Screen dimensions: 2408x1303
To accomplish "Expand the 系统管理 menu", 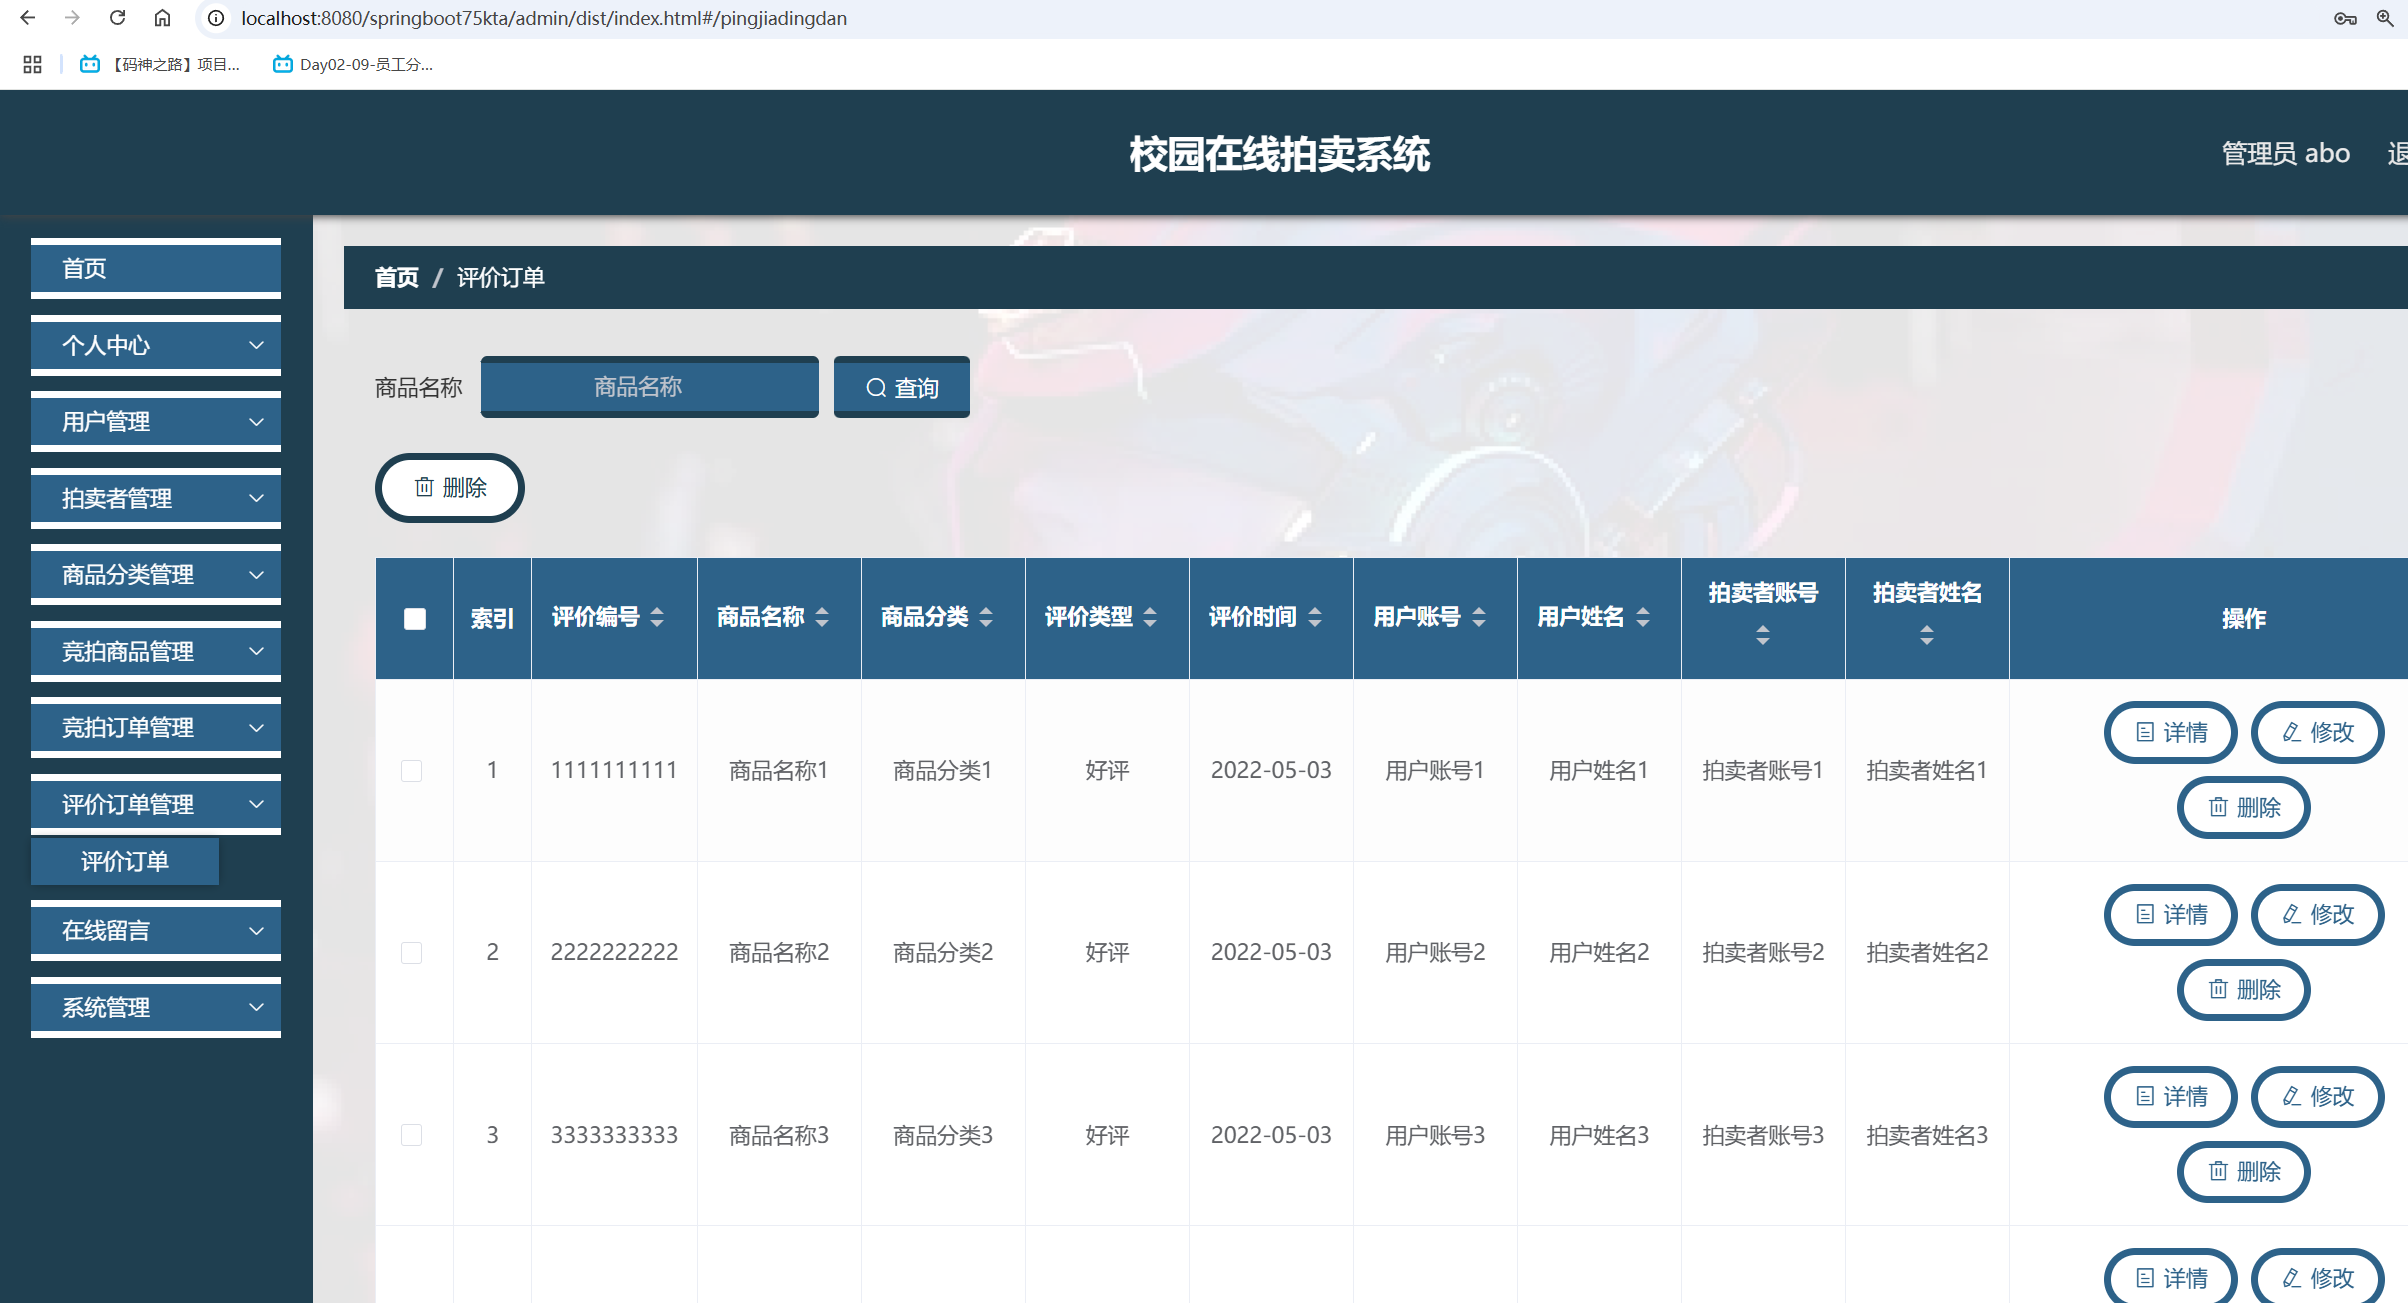I will click(156, 1007).
